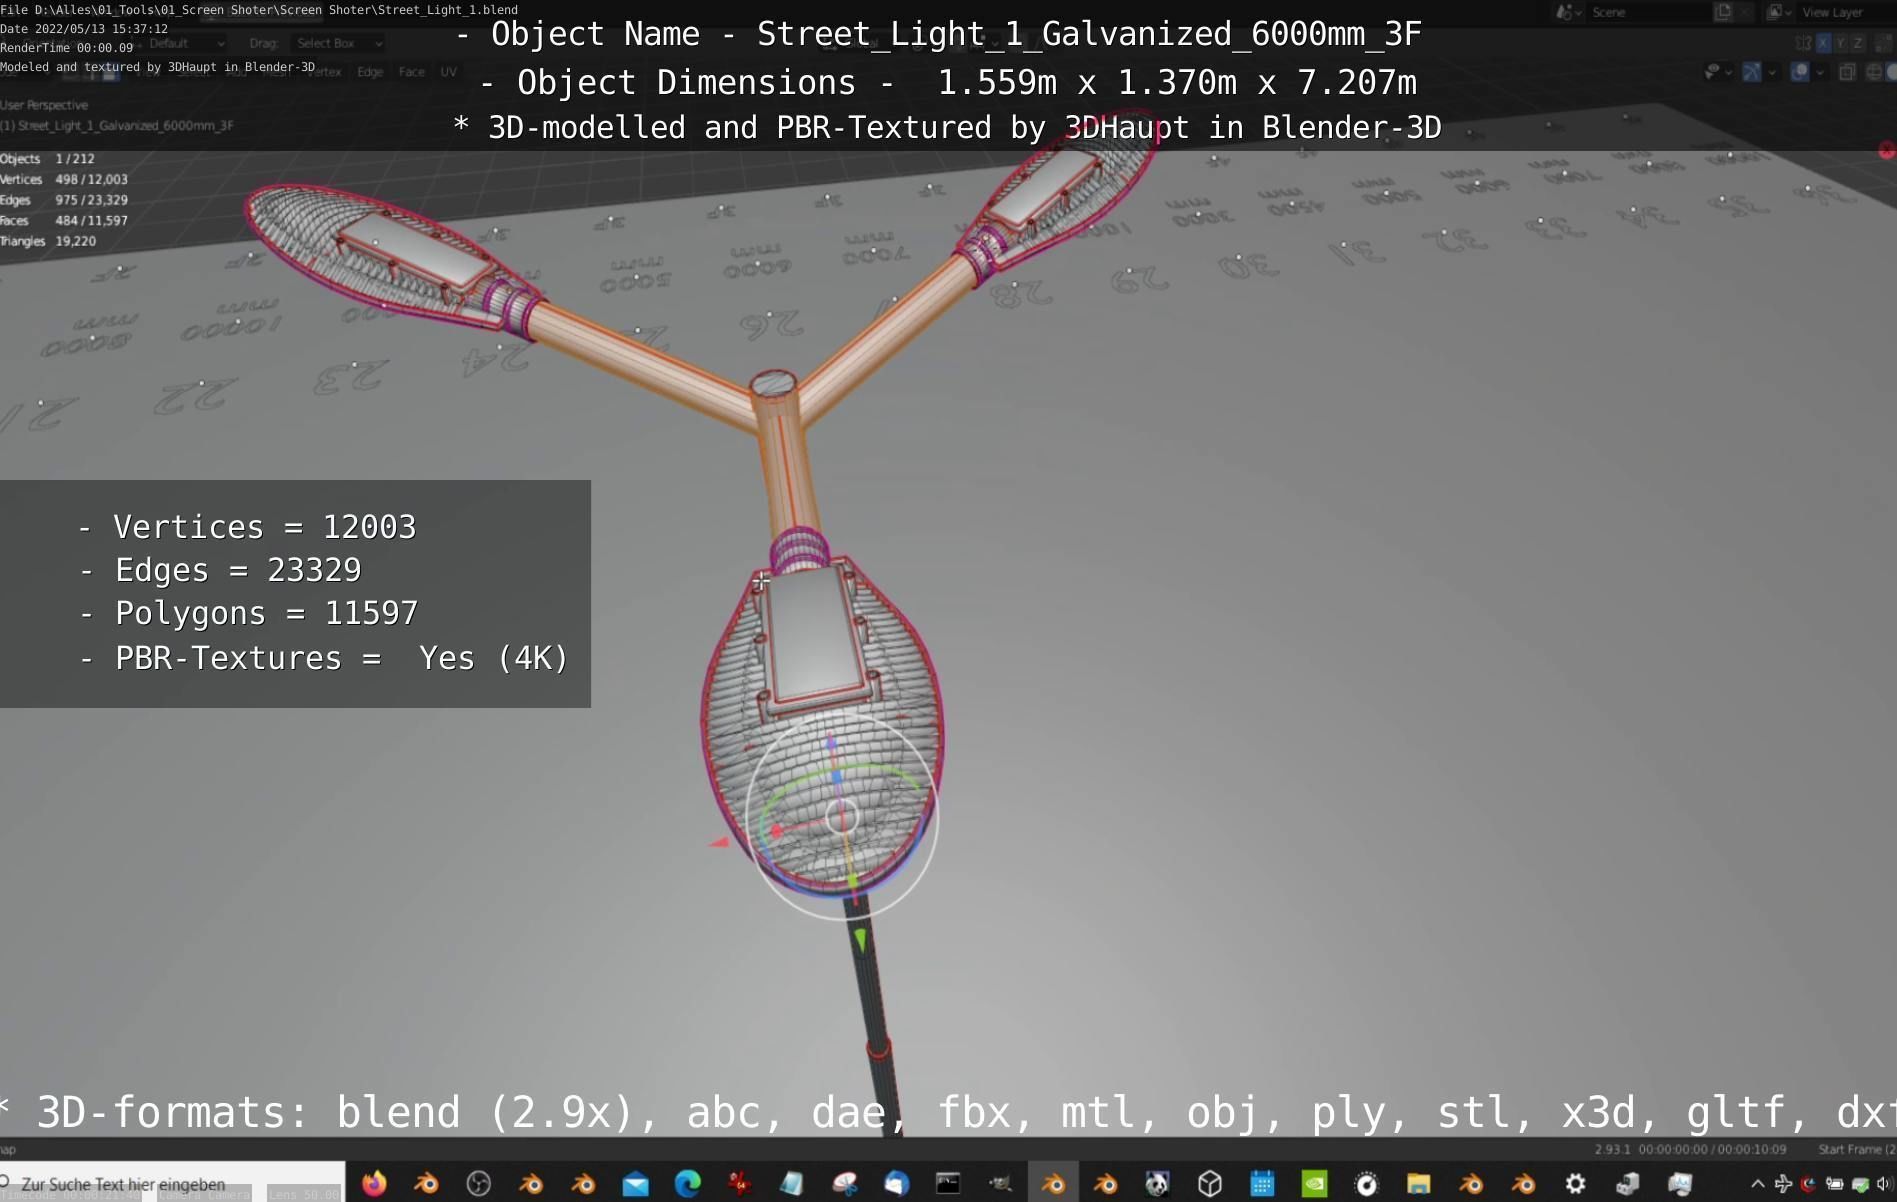Screen dimensions: 1897x1202
Task: Open Firefox from the taskbar
Action: [x=374, y=1184]
